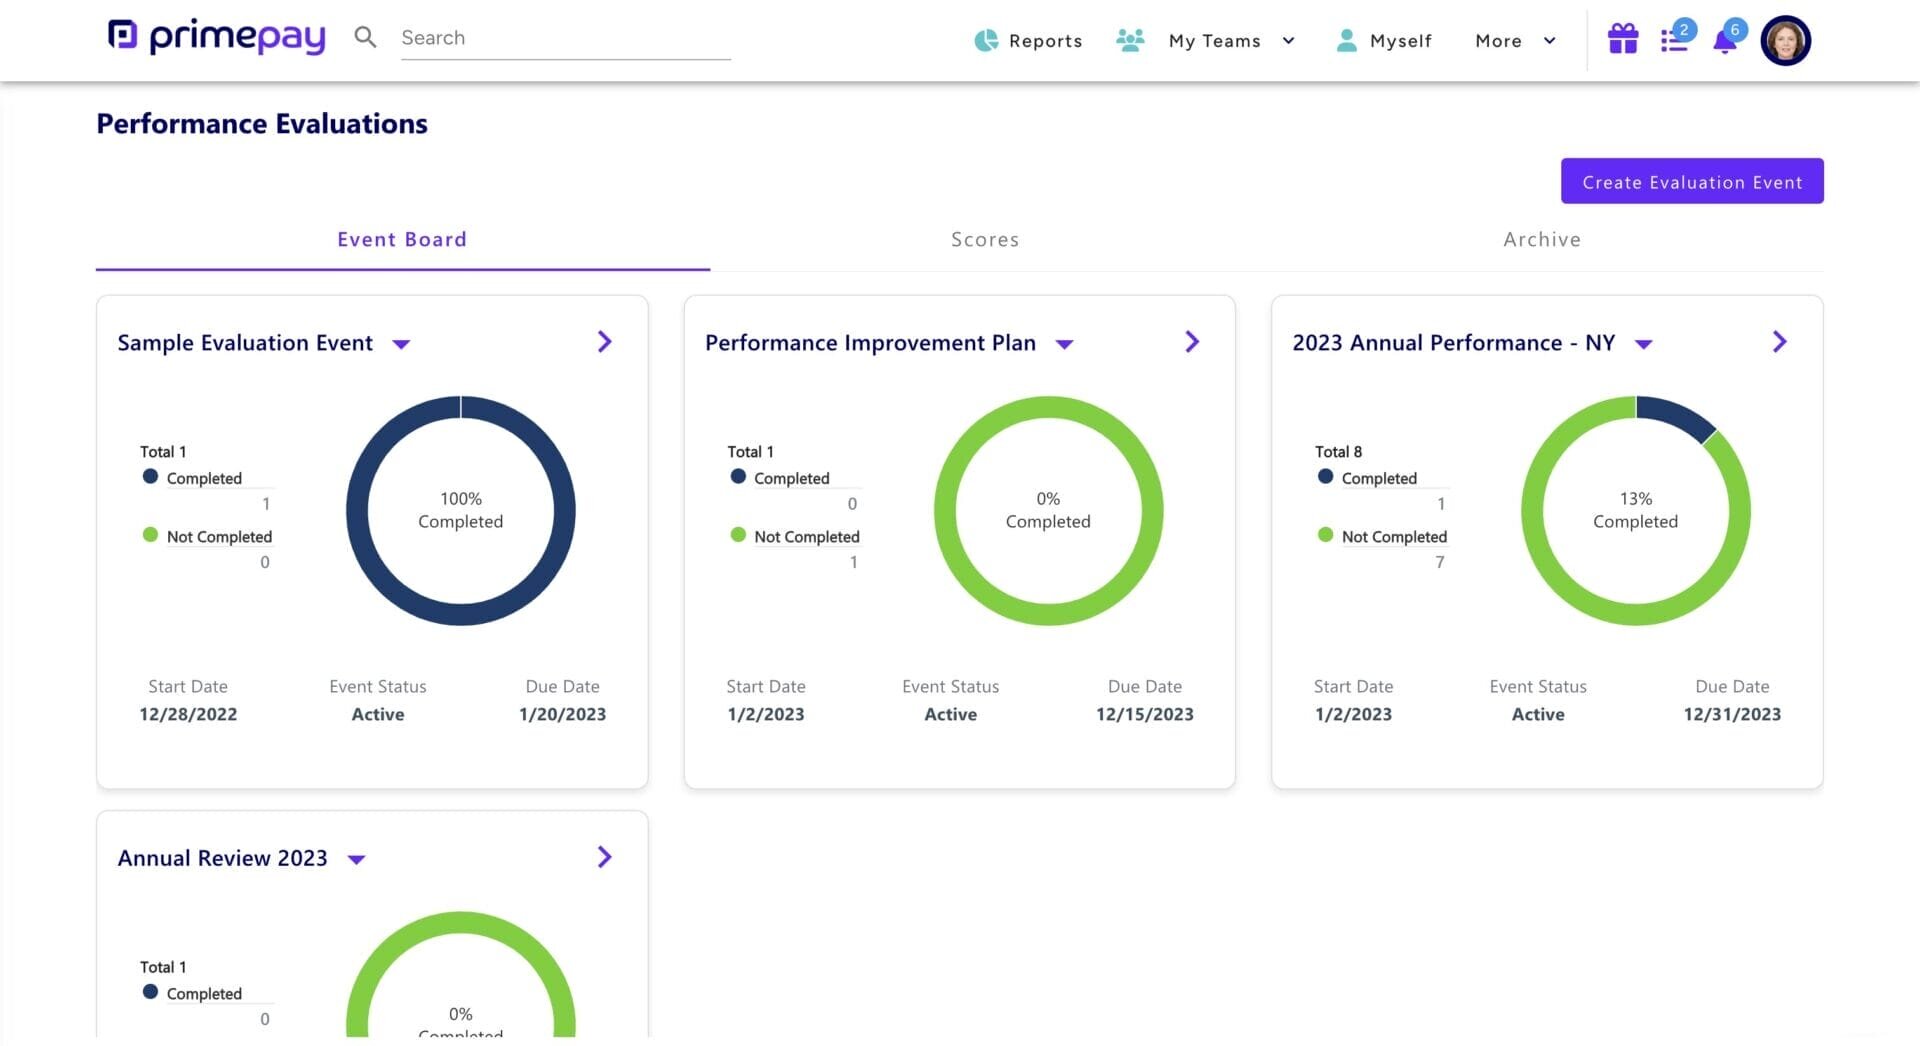Click Create Evaluation Event button
The image size is (1920, 1046).
(1692, 181)
